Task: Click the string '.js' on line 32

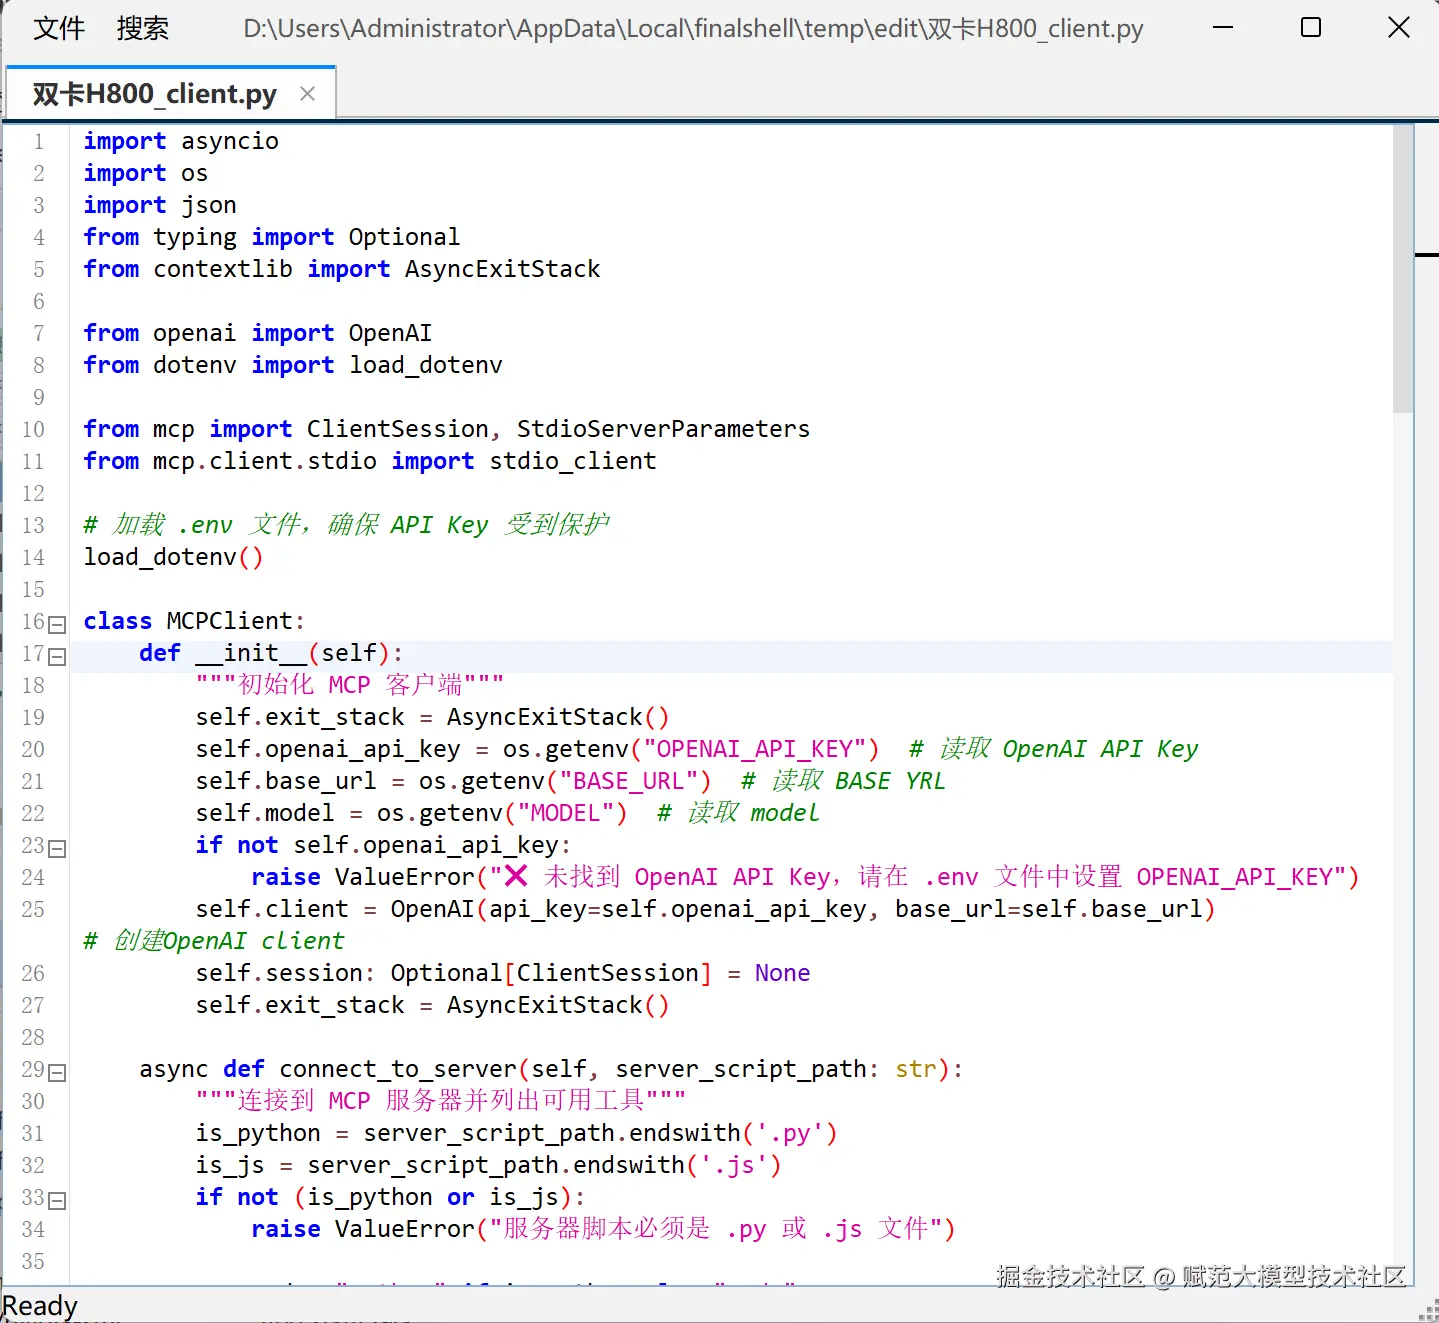Action: pyautogui.click(x=733, y=1165)
